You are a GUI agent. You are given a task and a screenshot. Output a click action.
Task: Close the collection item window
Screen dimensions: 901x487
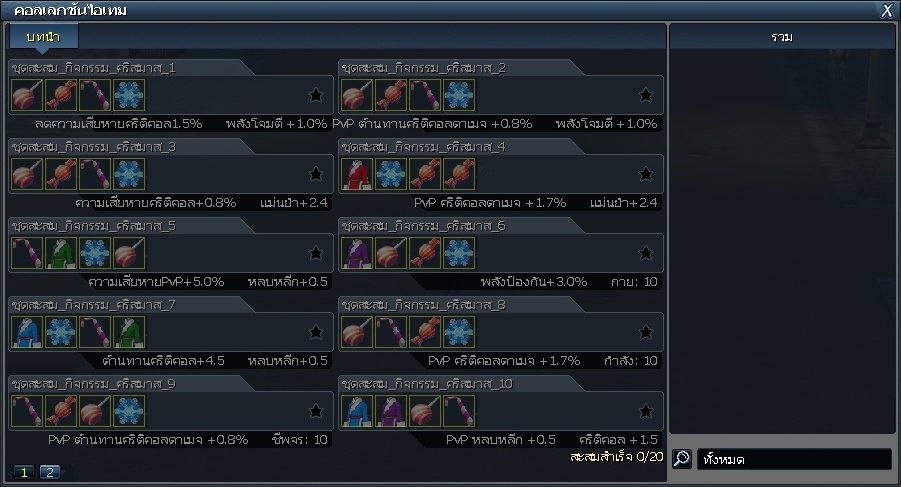pyautogui.click(x=887, y=10)
